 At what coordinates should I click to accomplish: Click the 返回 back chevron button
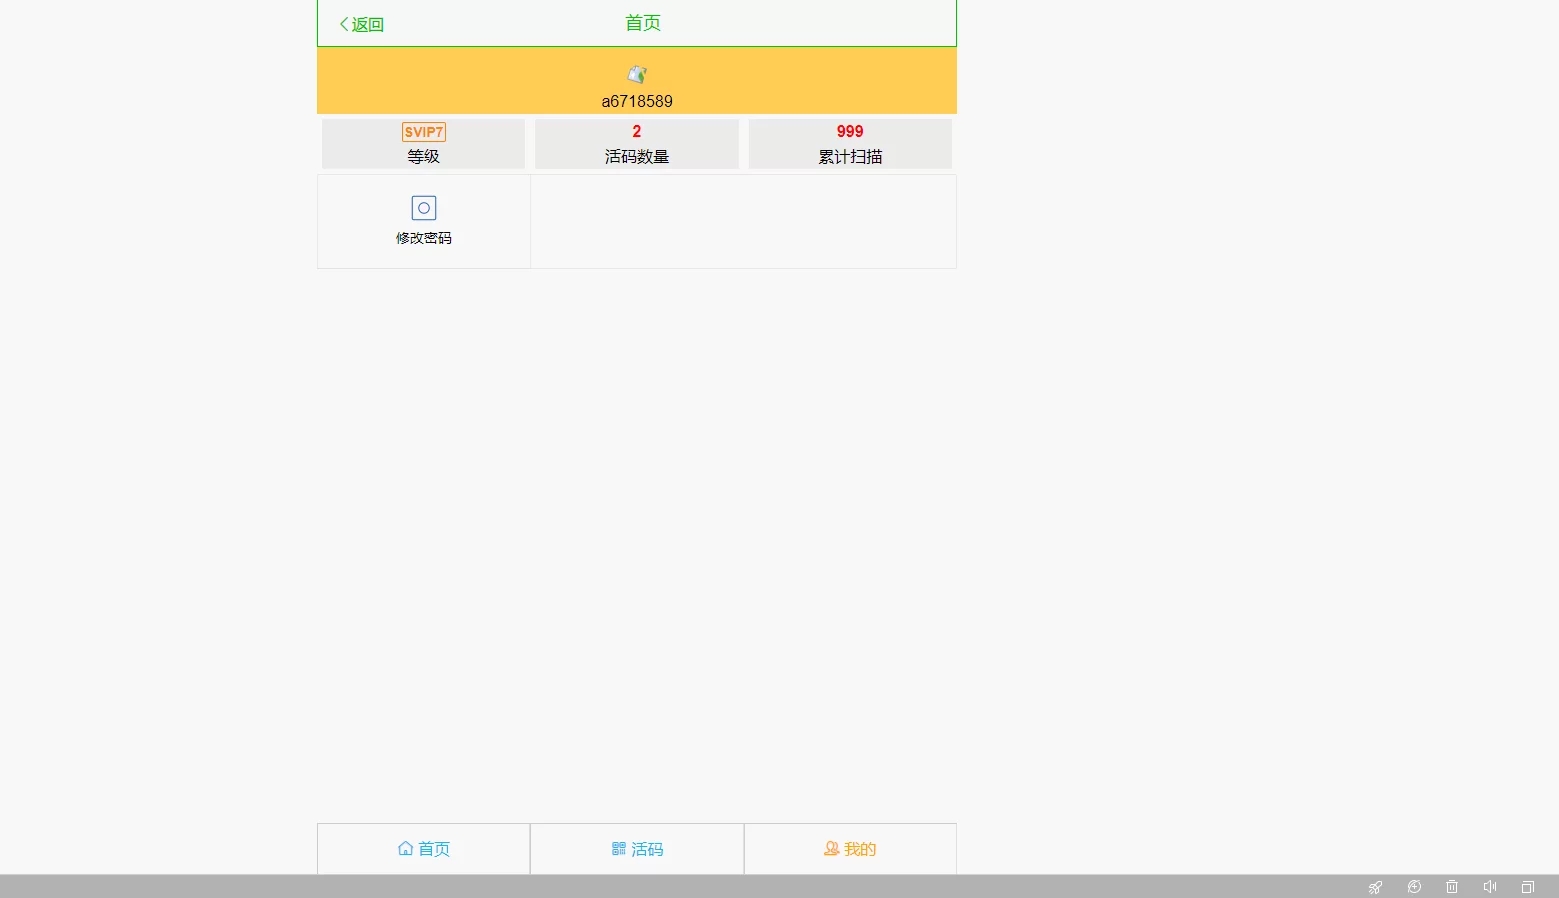pos(361,24)
